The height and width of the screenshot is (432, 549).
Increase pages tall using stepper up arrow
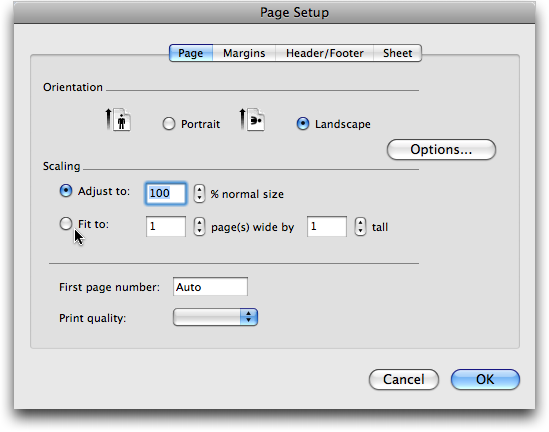pyautogui.click(x=360, y=222)
